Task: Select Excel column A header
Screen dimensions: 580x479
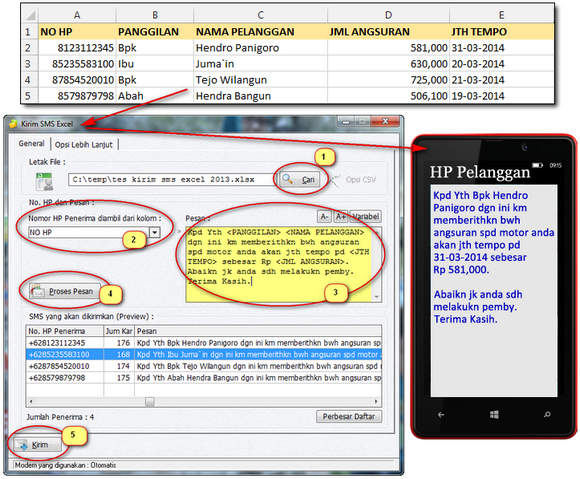Action: 77,15
